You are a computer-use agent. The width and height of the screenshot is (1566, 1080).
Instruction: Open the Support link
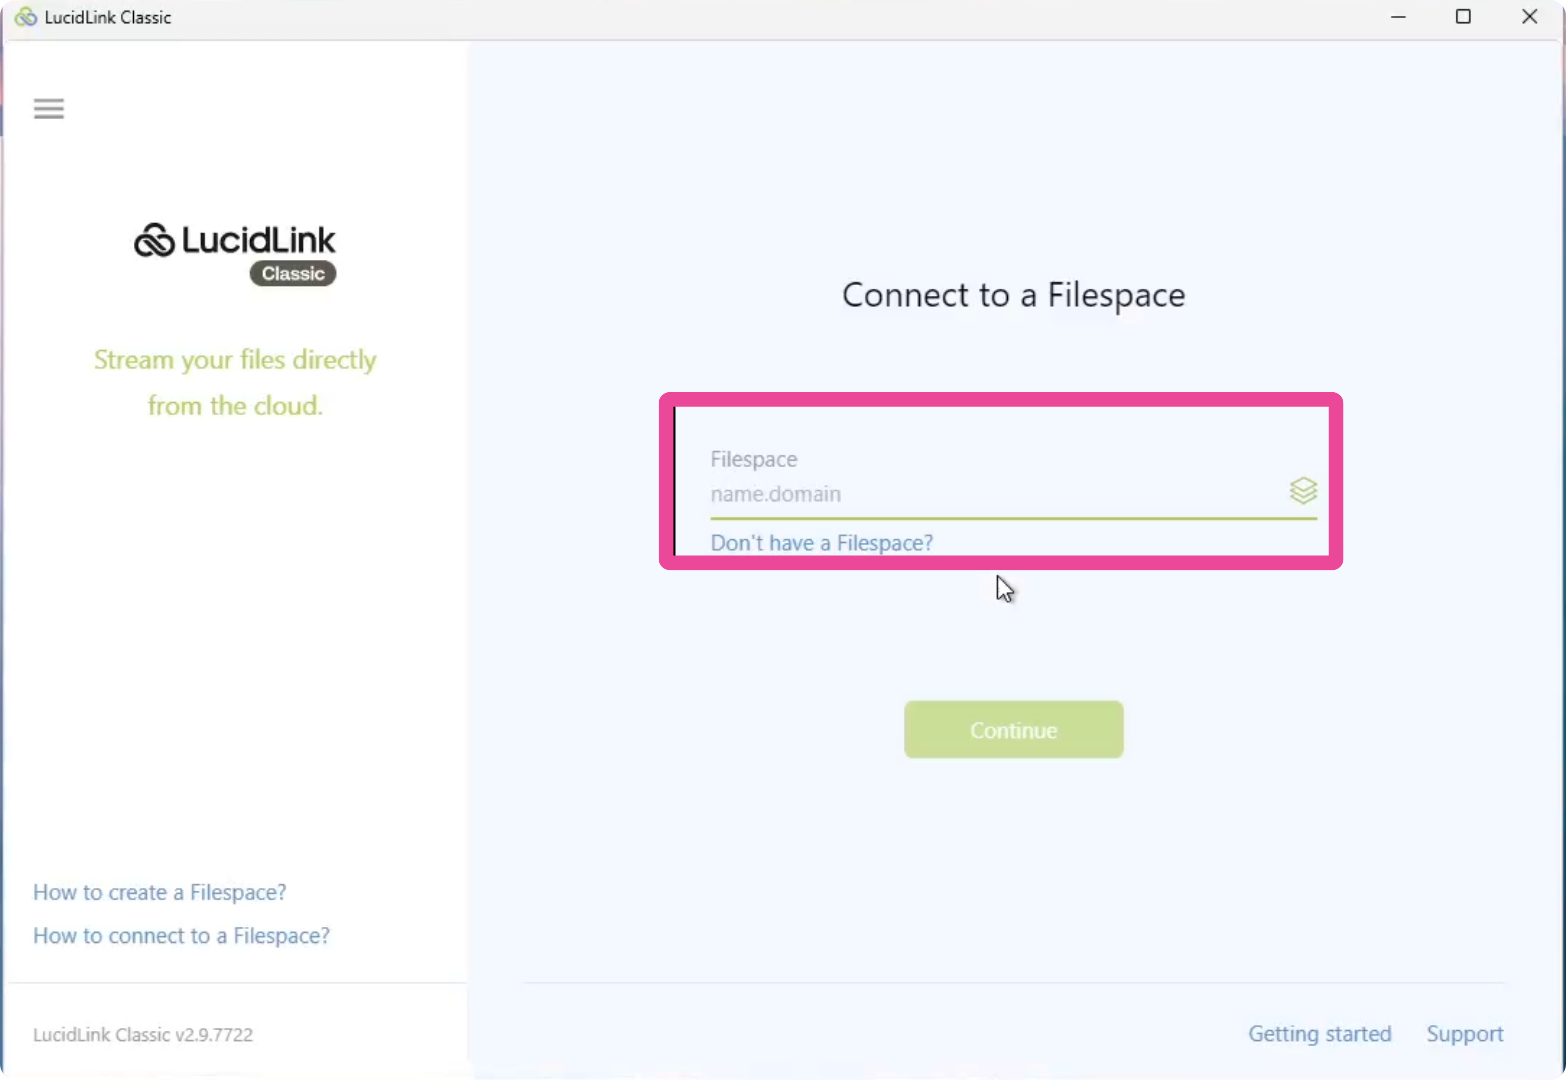(x=1465, y=1034)
